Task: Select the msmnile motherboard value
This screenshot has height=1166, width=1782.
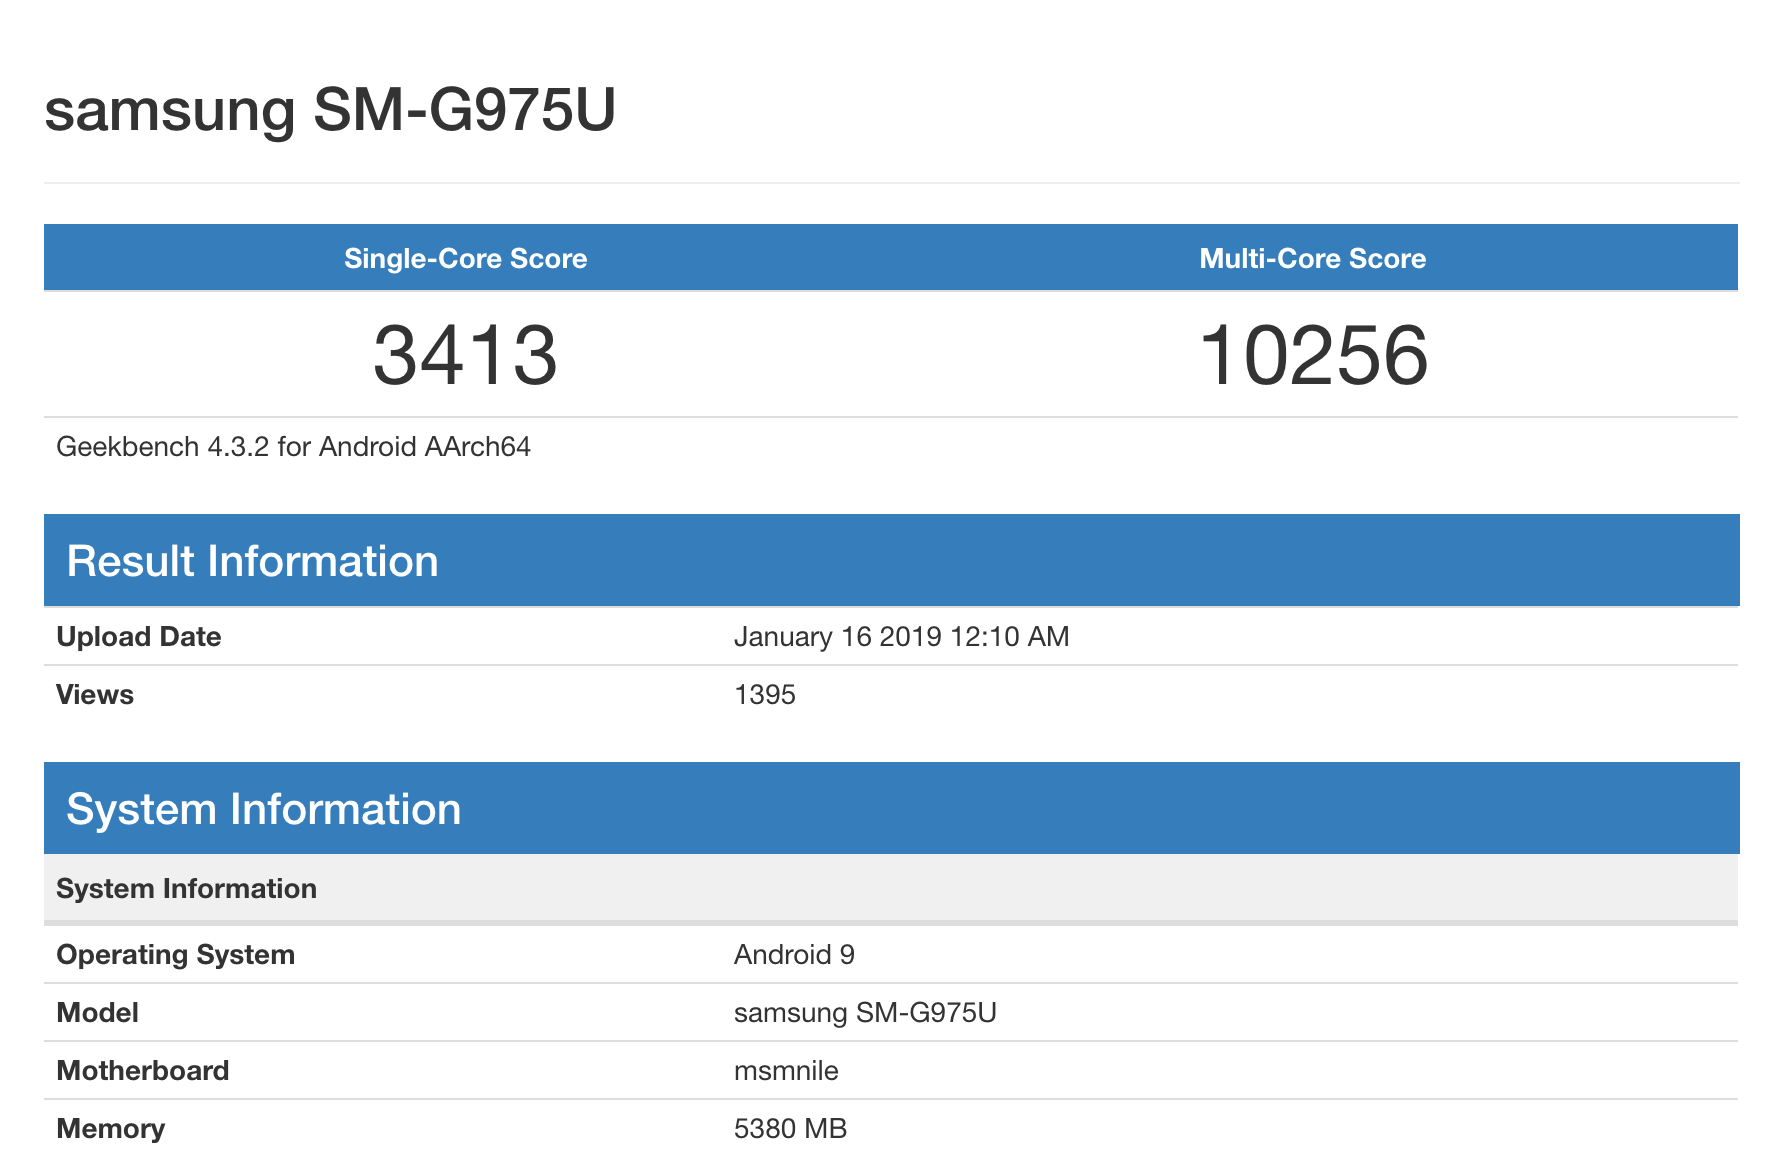Action: point(786,1071)
